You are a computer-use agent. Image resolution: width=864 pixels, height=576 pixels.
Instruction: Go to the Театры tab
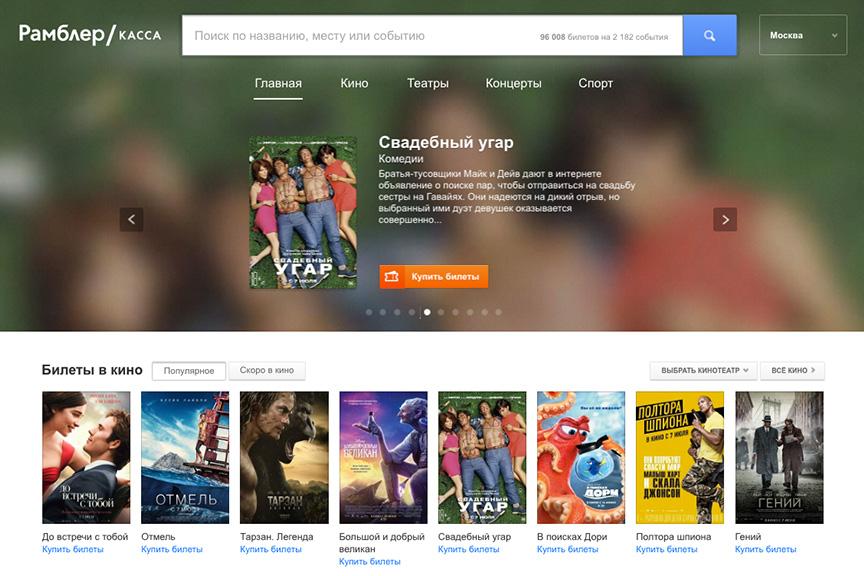tap(427, 84)
